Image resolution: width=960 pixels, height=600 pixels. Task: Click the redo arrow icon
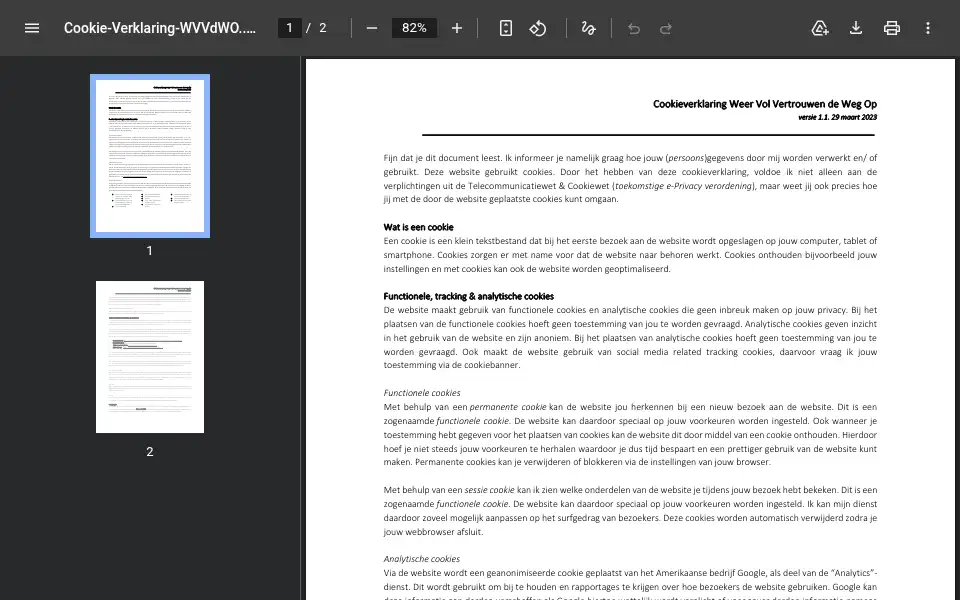tap(666, 28)
